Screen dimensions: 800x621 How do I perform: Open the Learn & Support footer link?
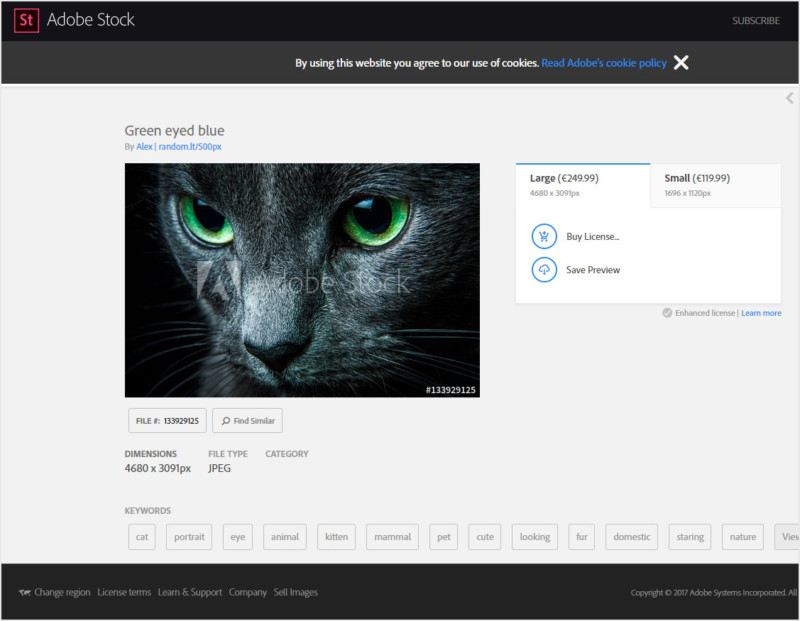[x=190, y=592]
